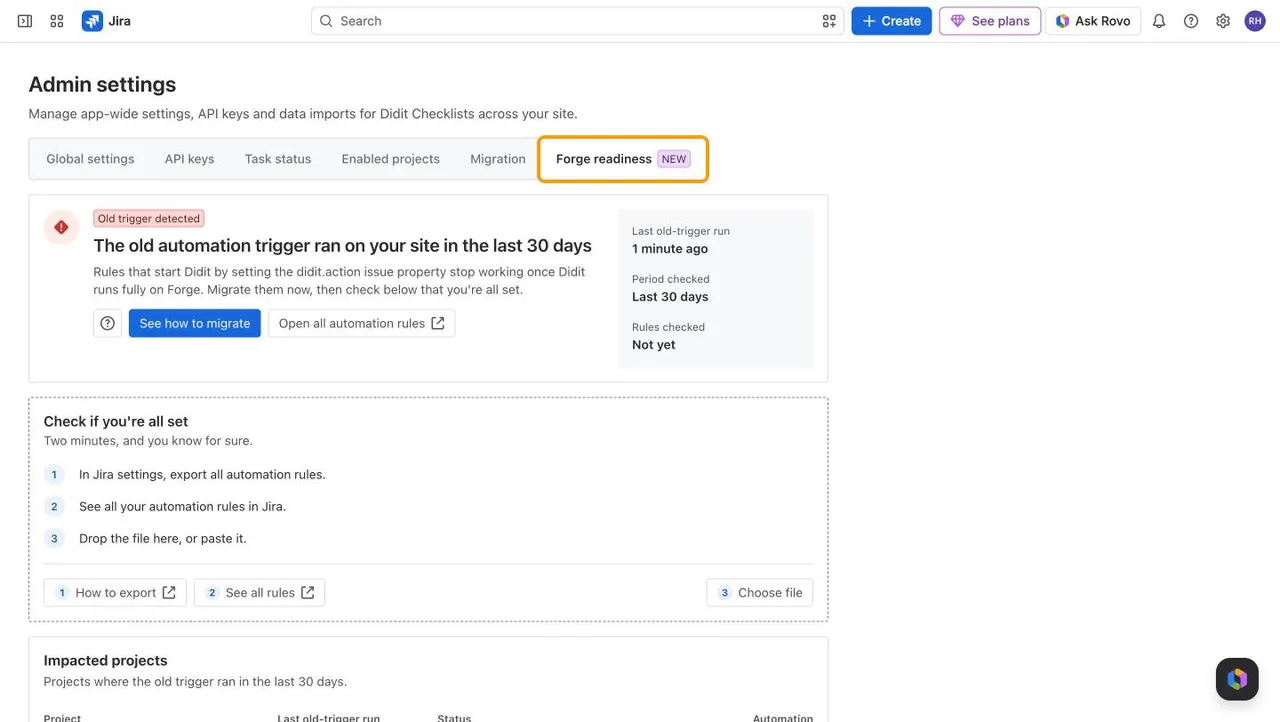Toggle the sidebar panel icon
Viewport: 1280px width, 722px height.
(25, 21)
